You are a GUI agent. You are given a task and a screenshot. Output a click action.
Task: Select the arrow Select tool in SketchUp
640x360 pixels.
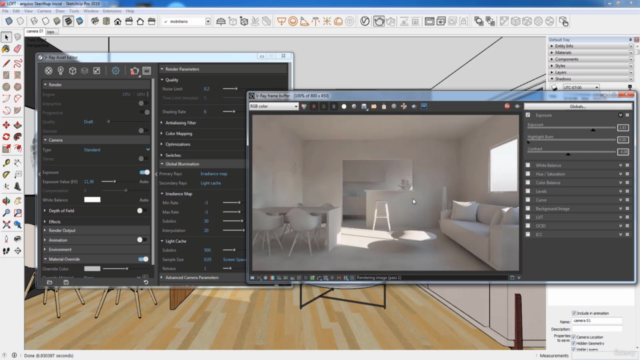point(6,37)
